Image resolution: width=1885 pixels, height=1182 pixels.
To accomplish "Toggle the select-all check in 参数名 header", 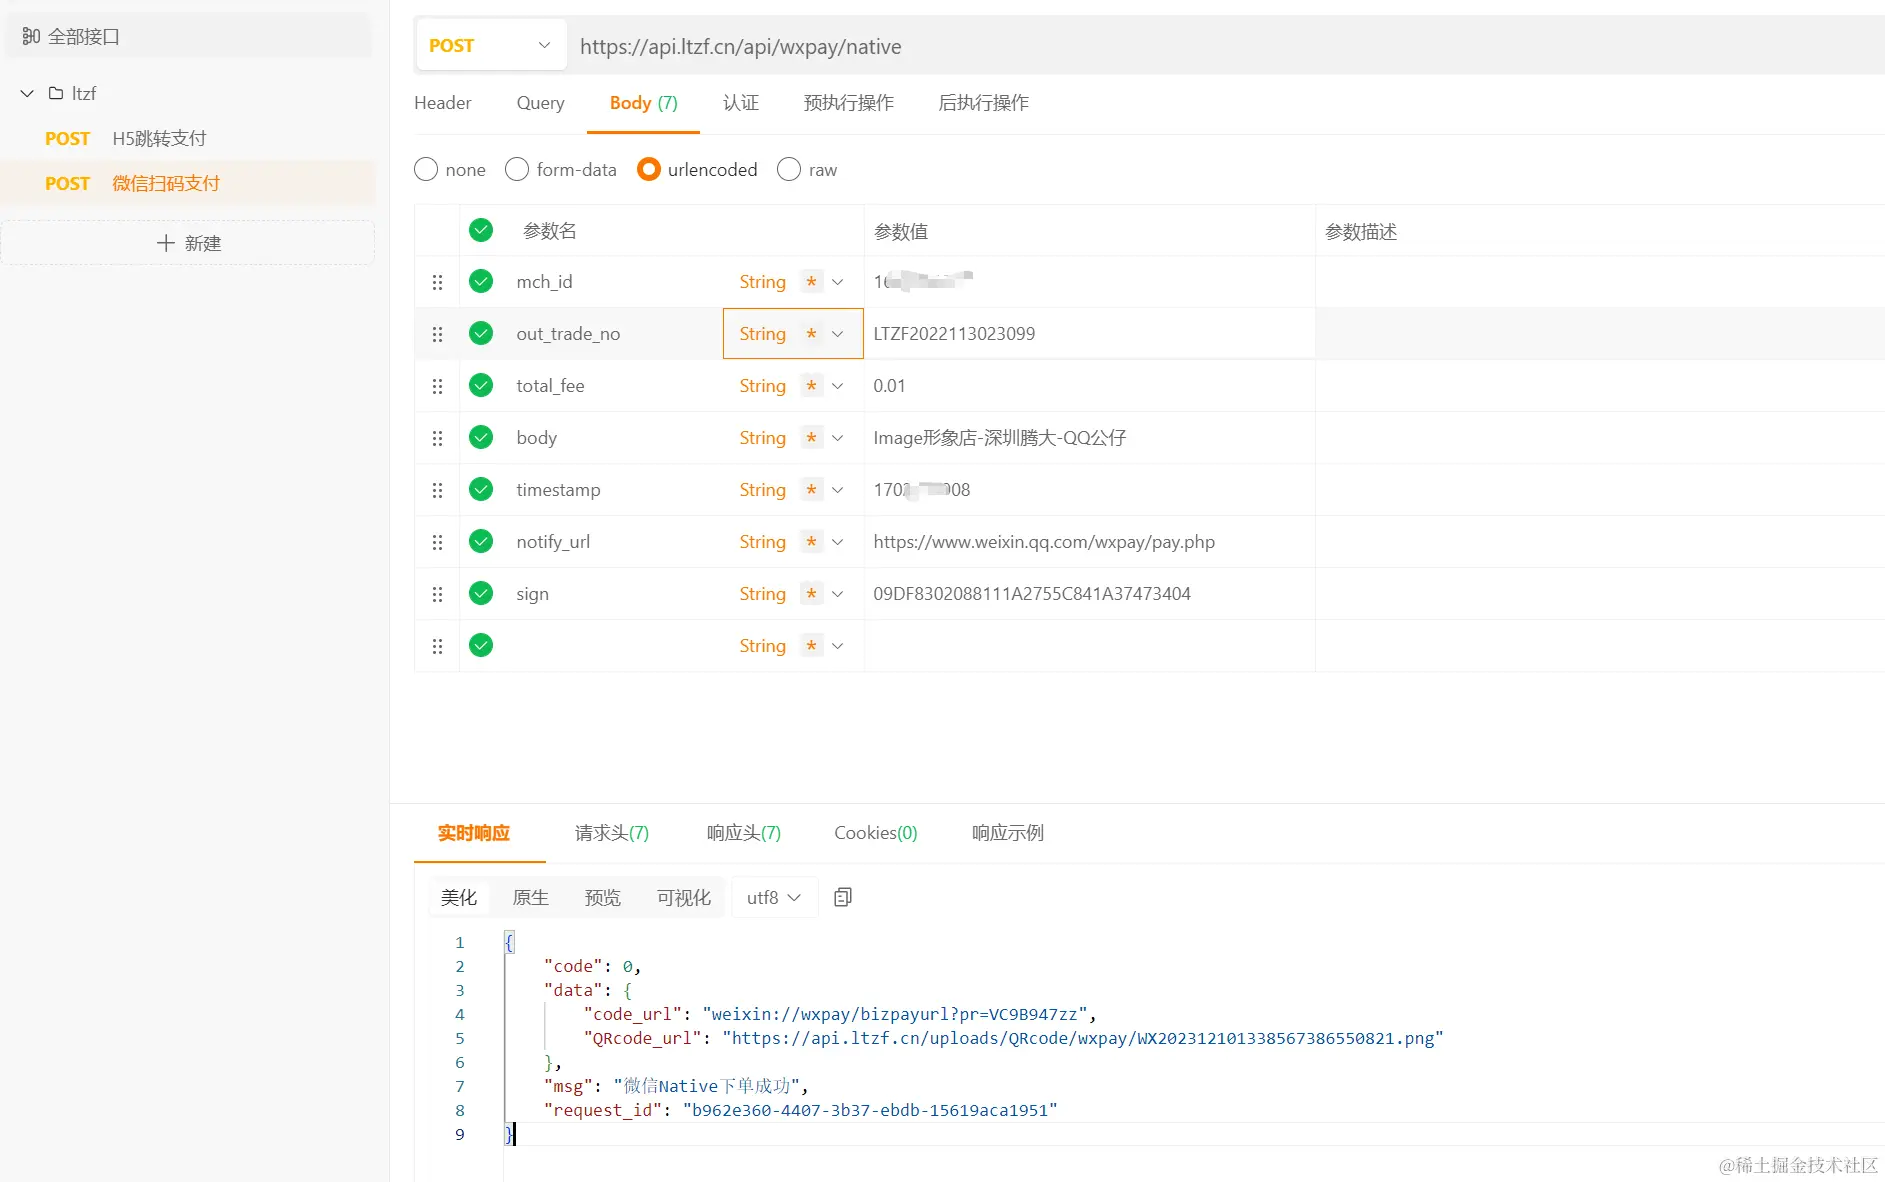I will tap(481, 230).
